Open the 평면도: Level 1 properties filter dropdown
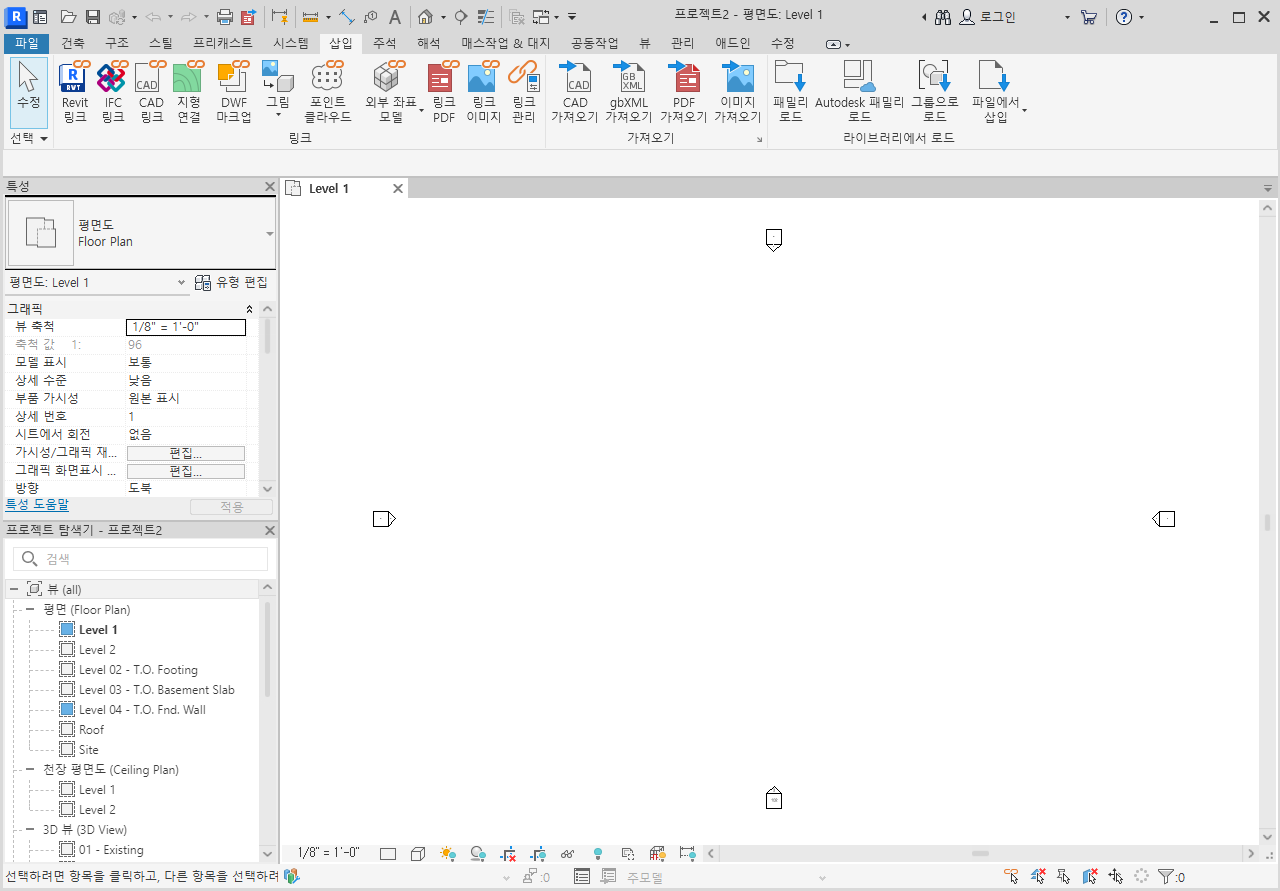 (181, 283)
